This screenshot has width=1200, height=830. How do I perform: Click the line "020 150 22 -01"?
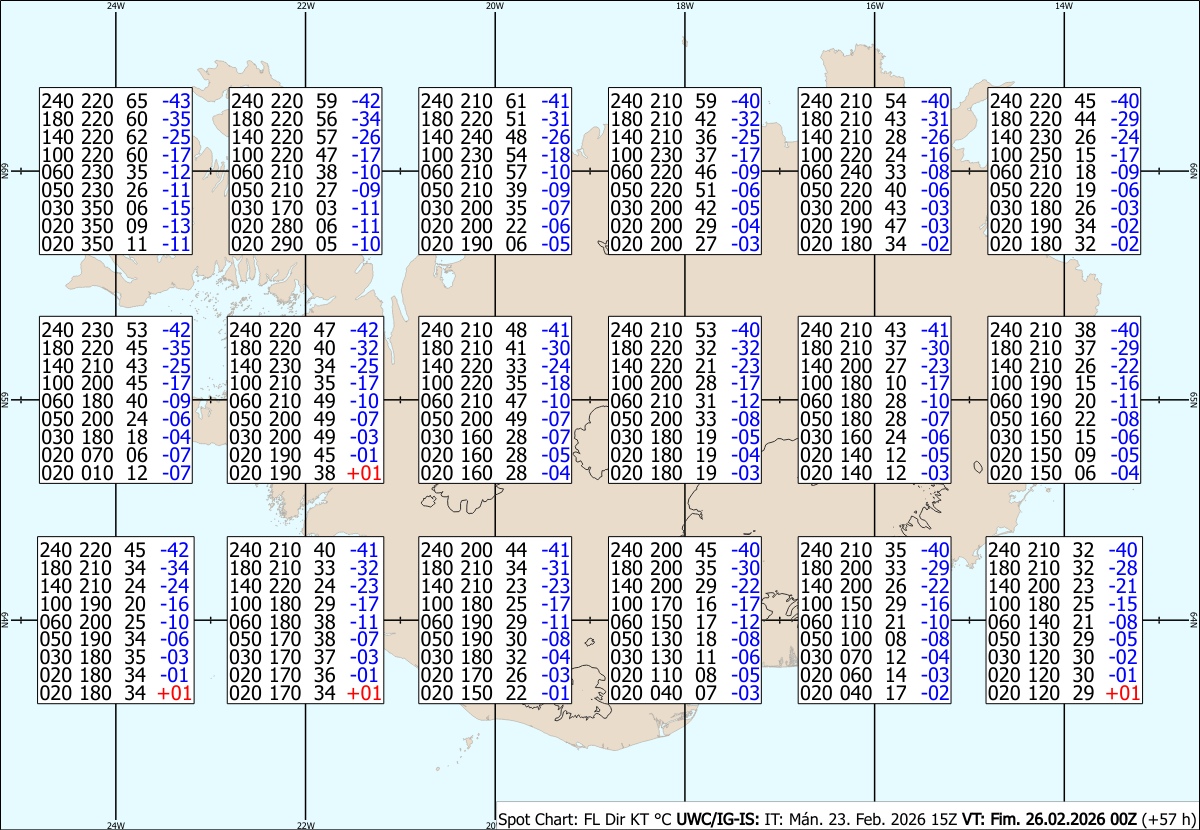click(496, 692)
